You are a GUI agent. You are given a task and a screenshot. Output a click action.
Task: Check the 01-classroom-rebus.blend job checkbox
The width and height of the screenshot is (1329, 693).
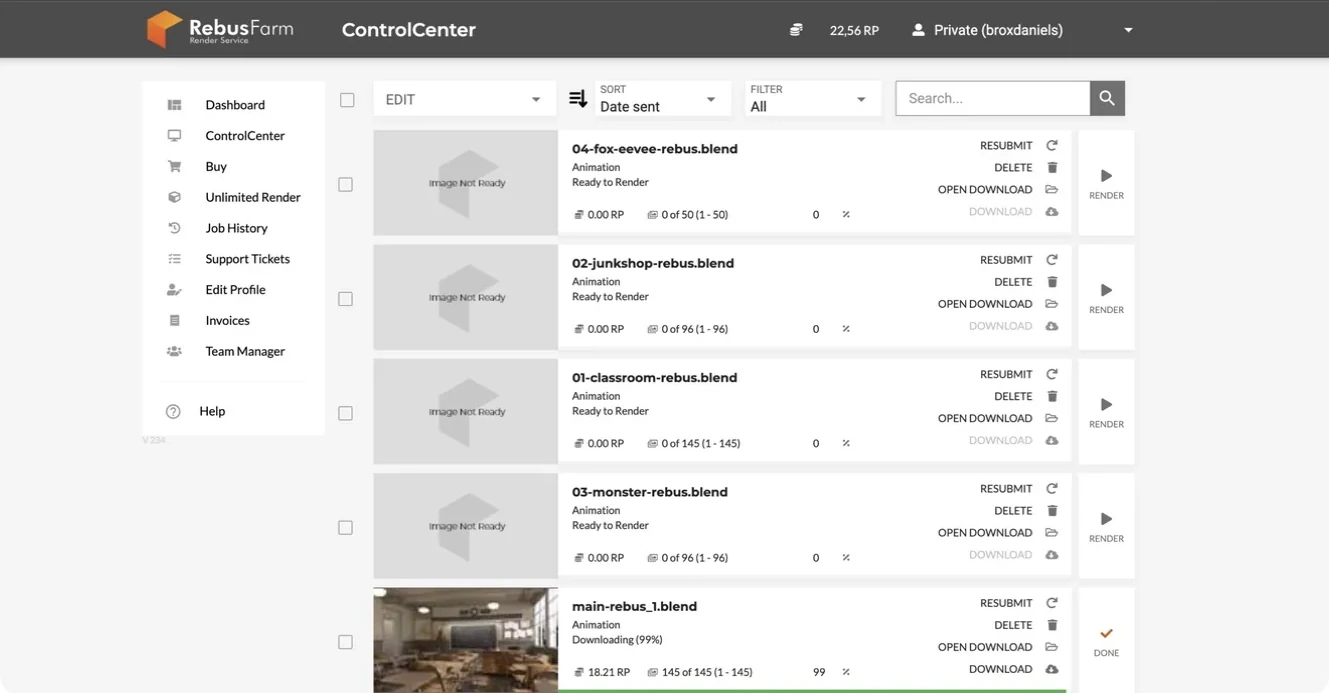point(346,414)
